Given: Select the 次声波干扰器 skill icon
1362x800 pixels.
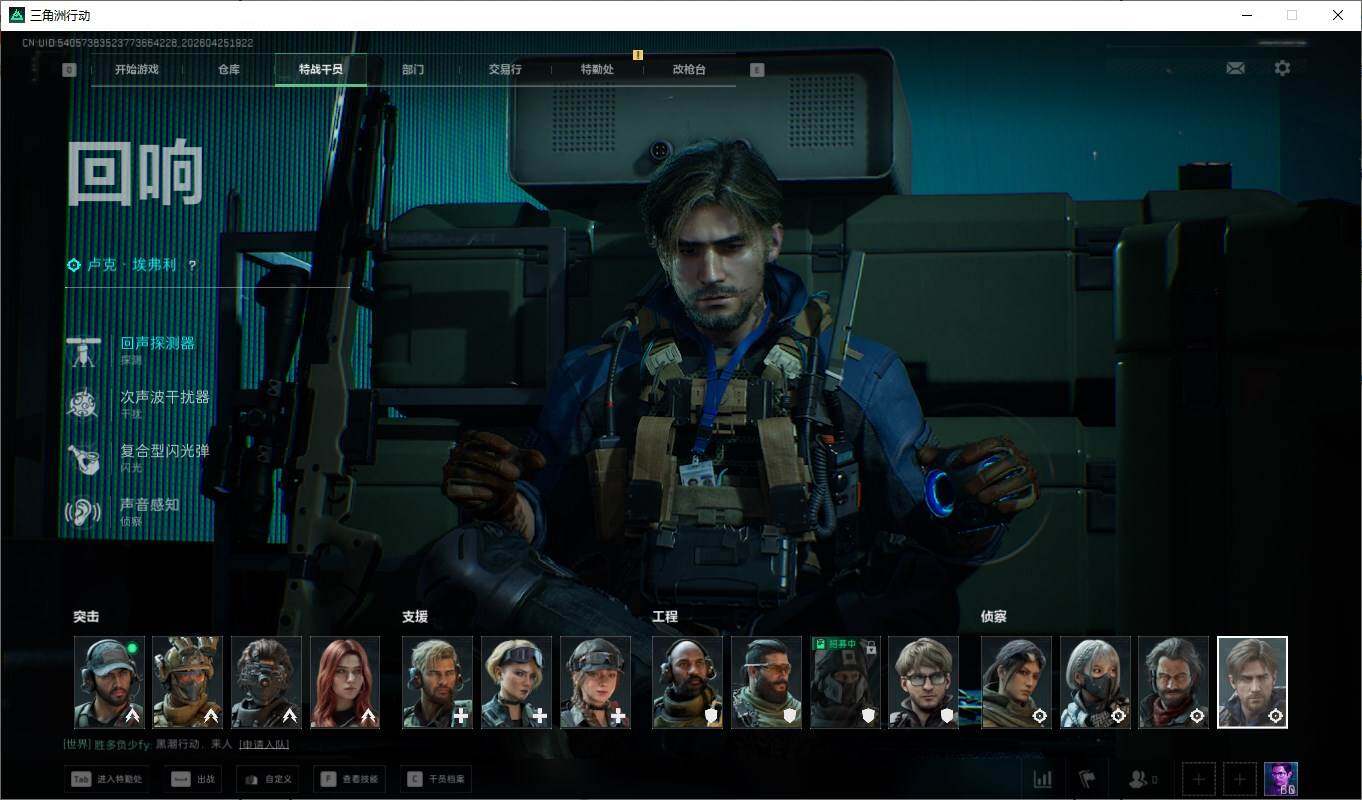Looking at the screenshot, I should [83, 404].
